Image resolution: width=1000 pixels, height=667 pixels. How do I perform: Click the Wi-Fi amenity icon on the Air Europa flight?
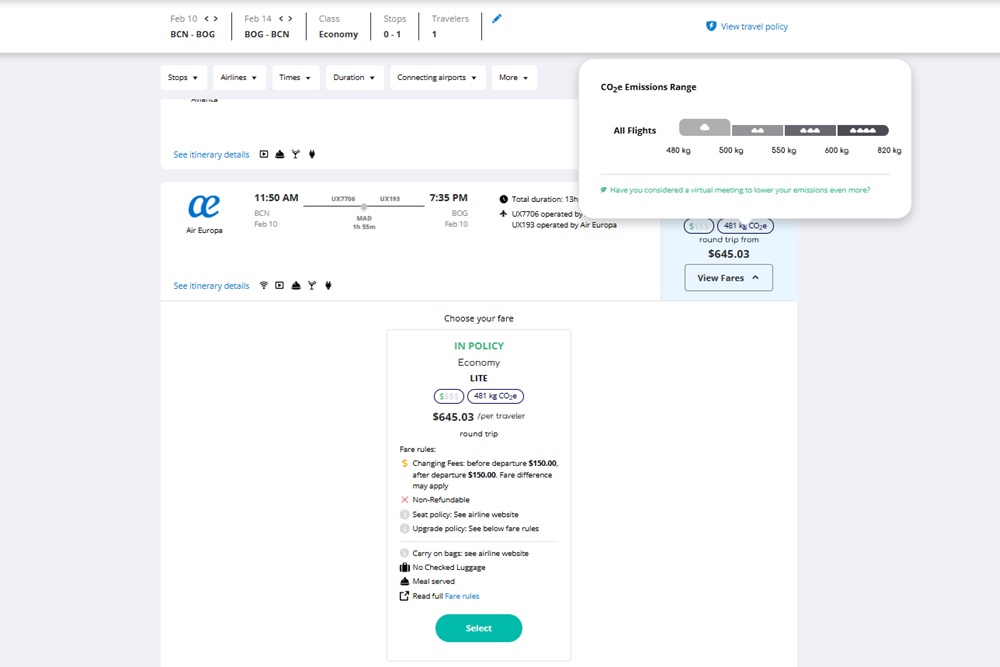click(264, 285)
